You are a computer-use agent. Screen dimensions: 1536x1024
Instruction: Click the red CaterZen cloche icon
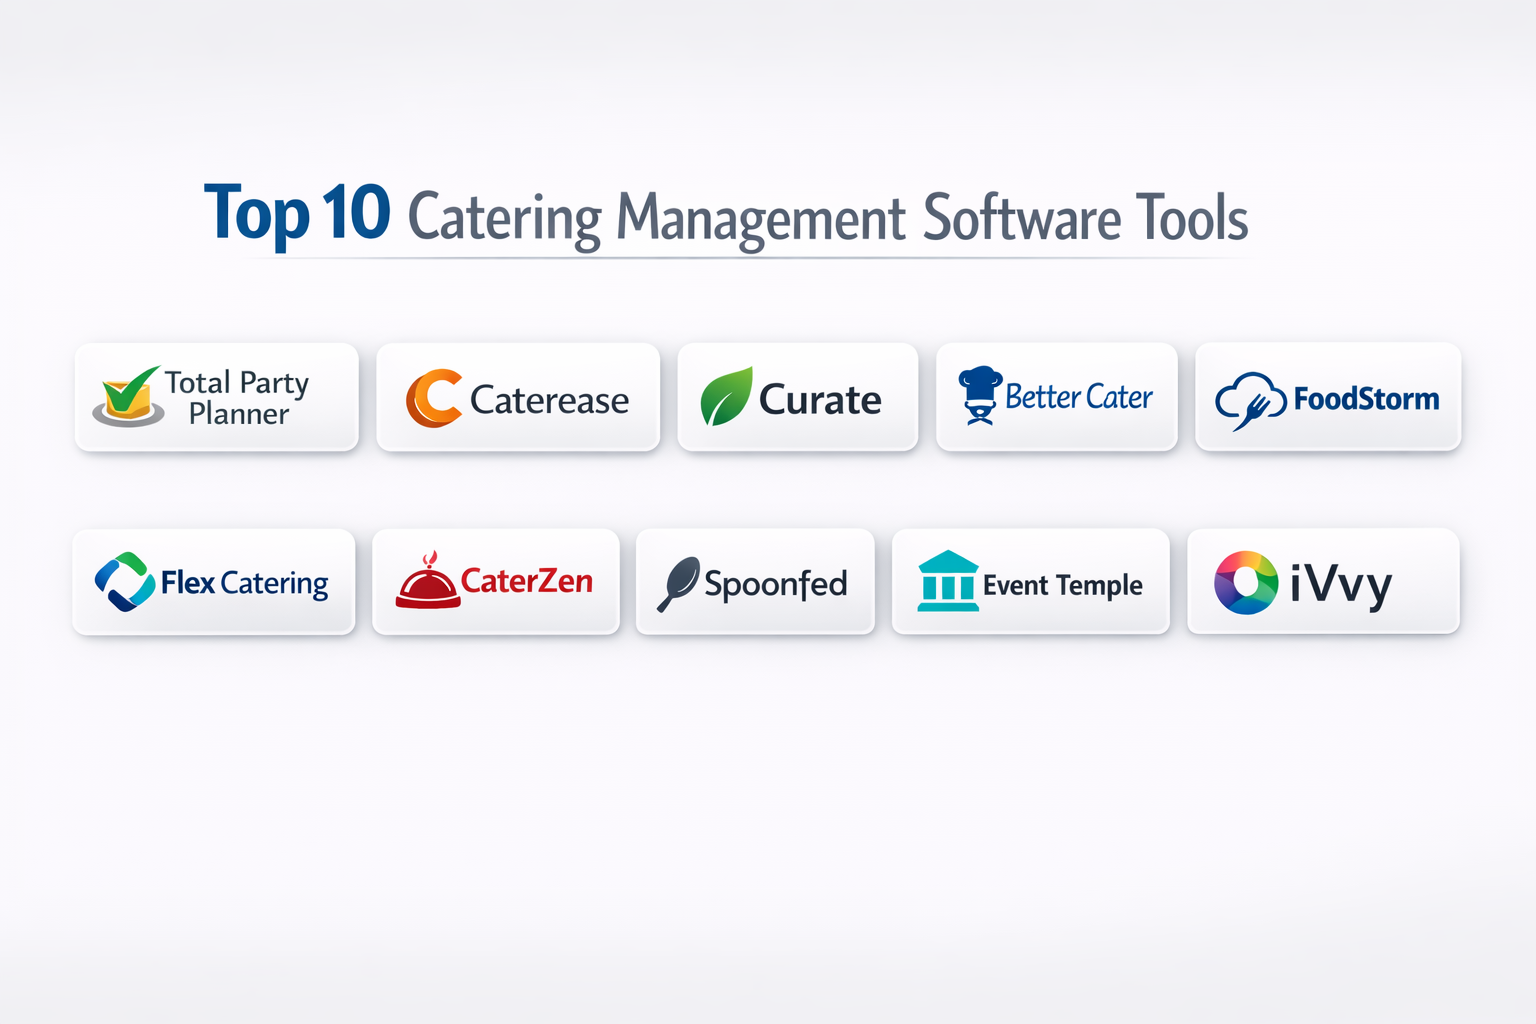428,581
